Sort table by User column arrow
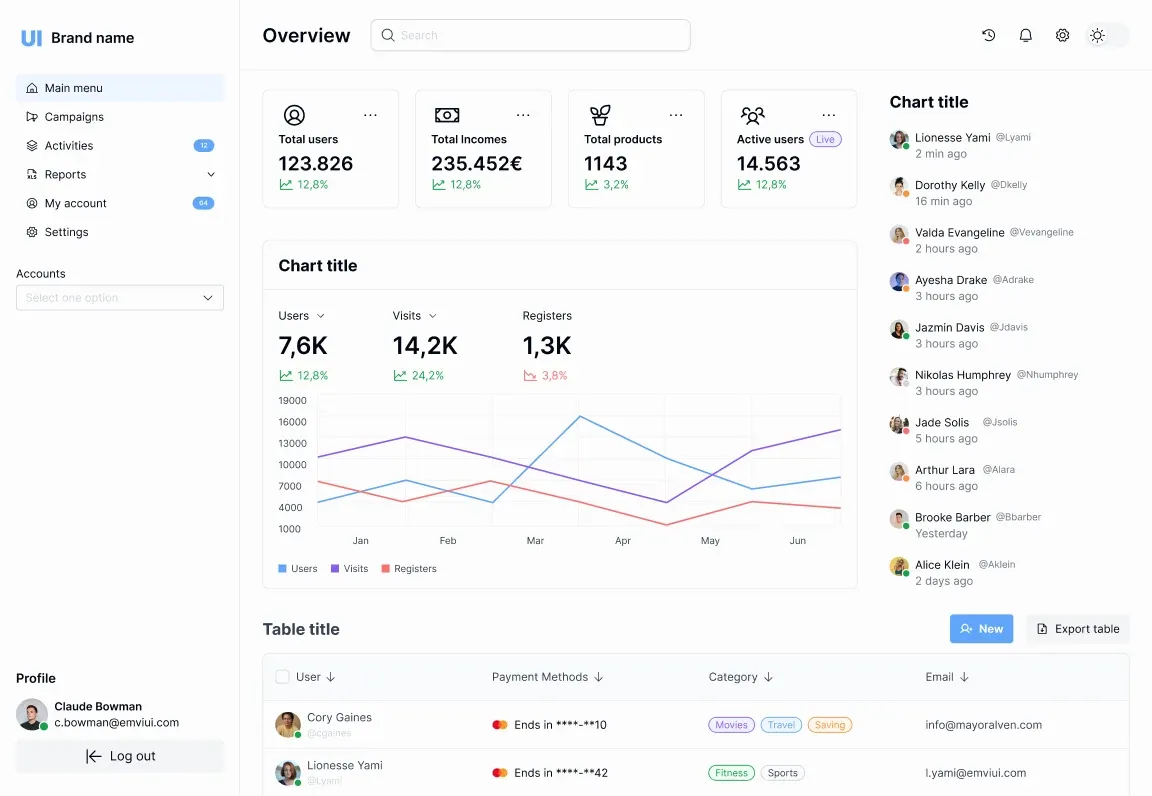Viewport: 1152px width, 796px height. click(x=331, y=677)
